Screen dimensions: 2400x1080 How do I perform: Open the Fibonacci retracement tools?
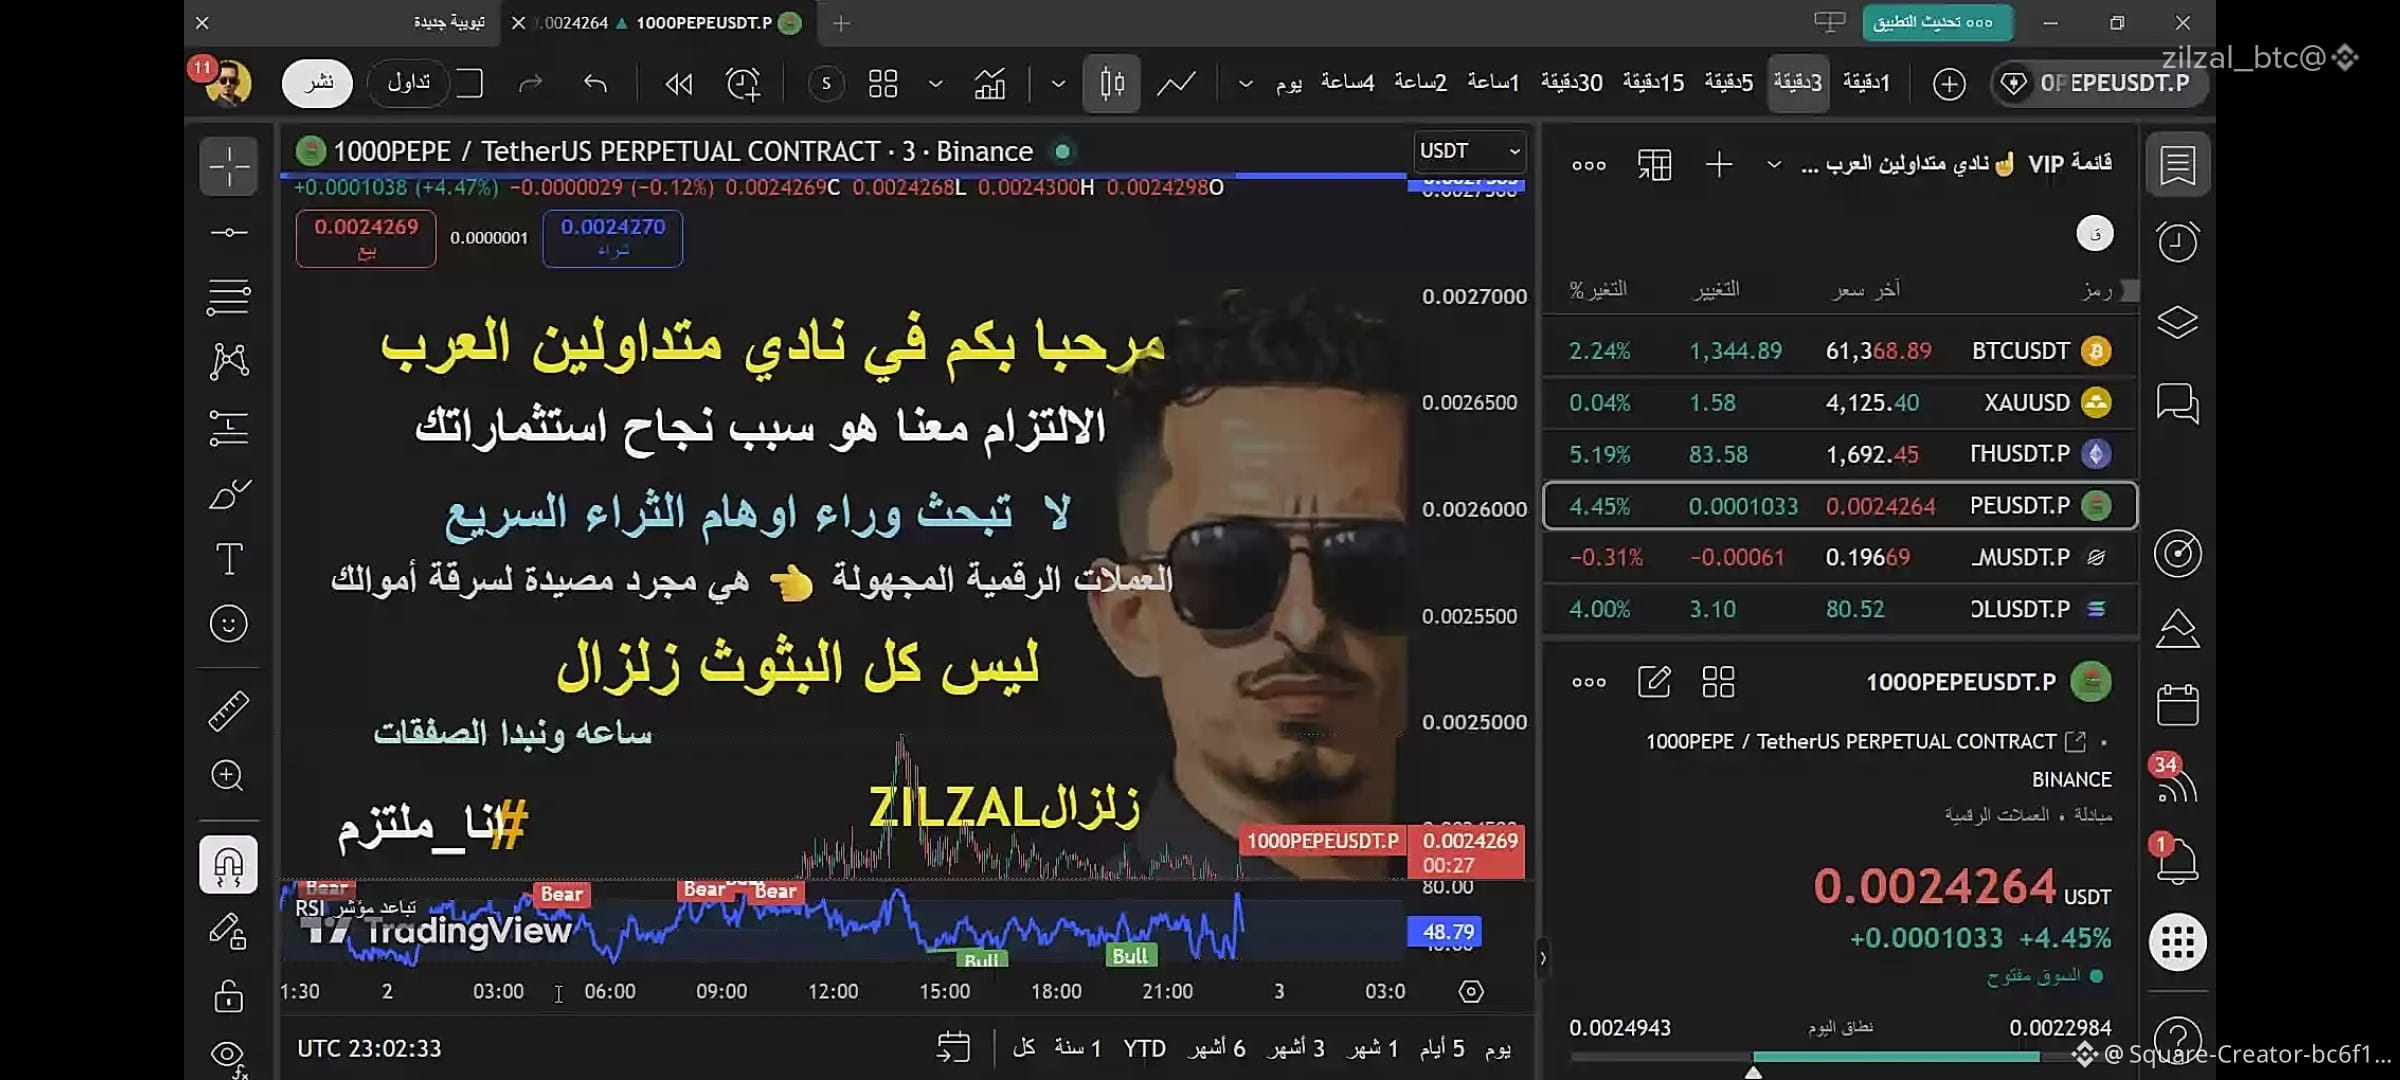(x=229, y=297)
